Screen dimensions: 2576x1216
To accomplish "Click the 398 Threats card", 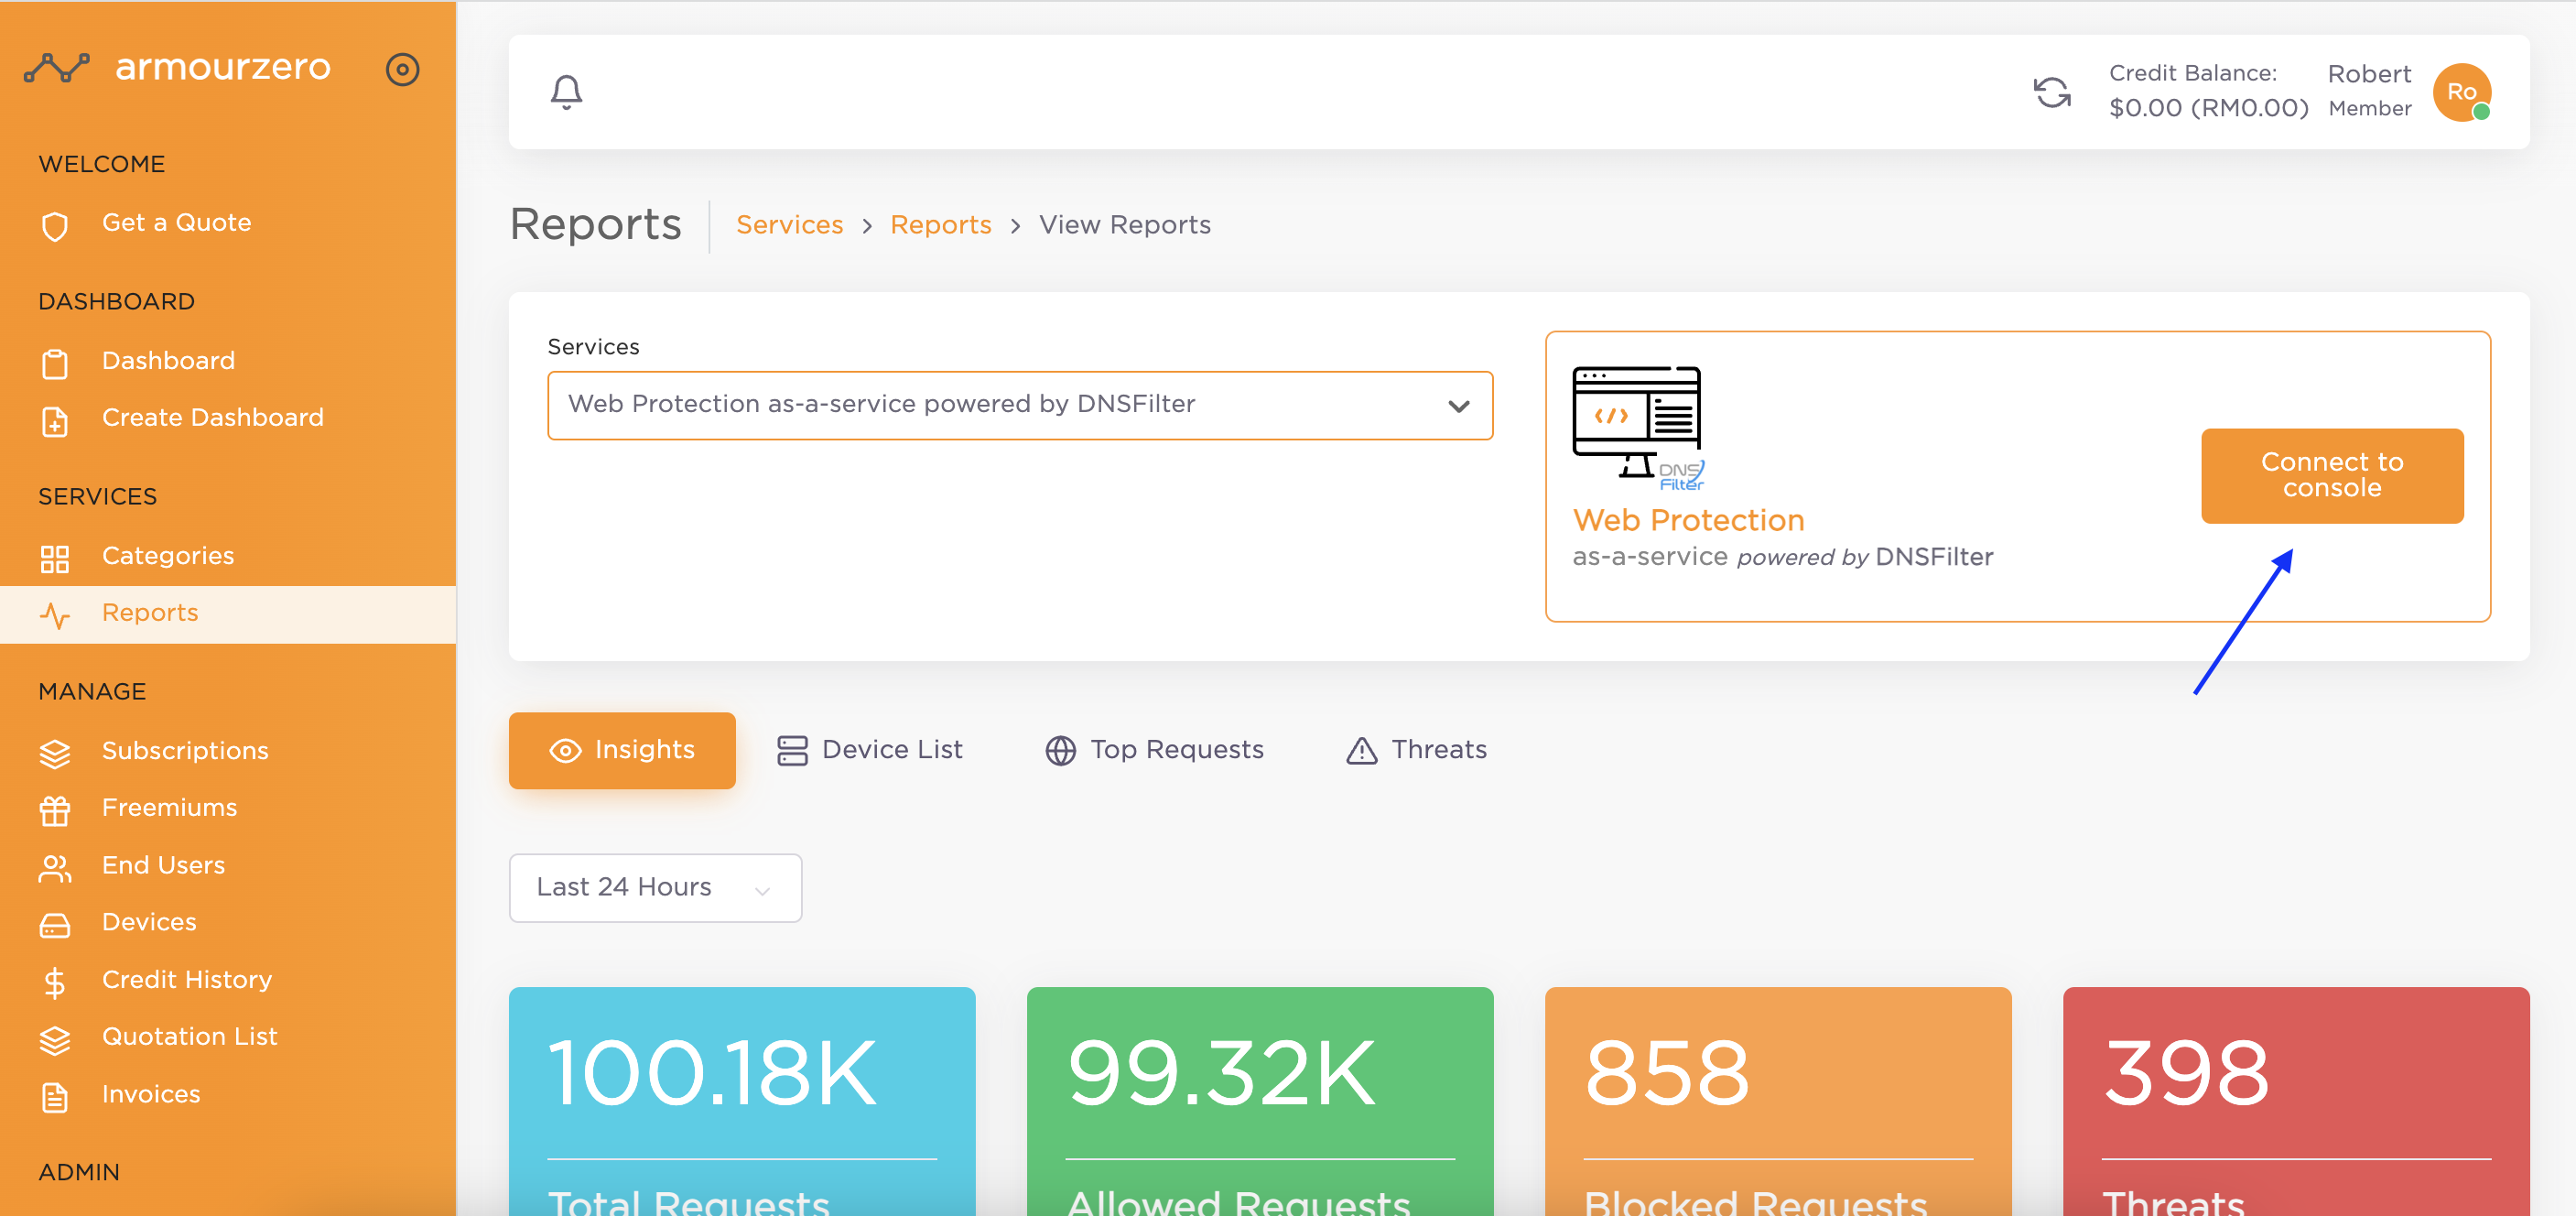I will (x=2296, y=1101).
